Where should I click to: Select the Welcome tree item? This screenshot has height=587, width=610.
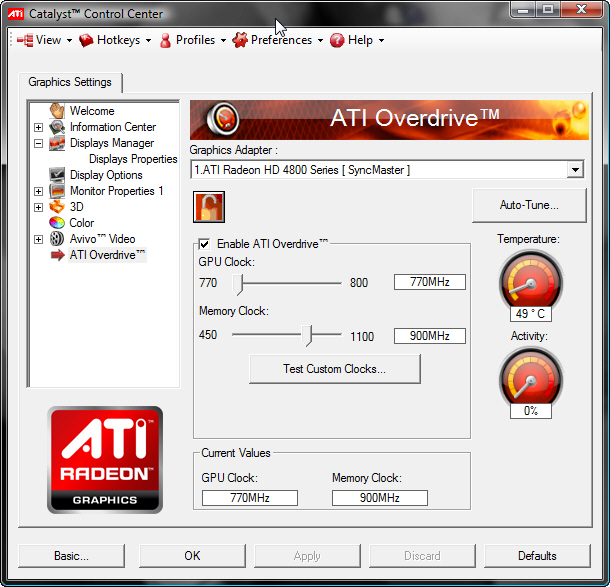click(x=92, y=111)
